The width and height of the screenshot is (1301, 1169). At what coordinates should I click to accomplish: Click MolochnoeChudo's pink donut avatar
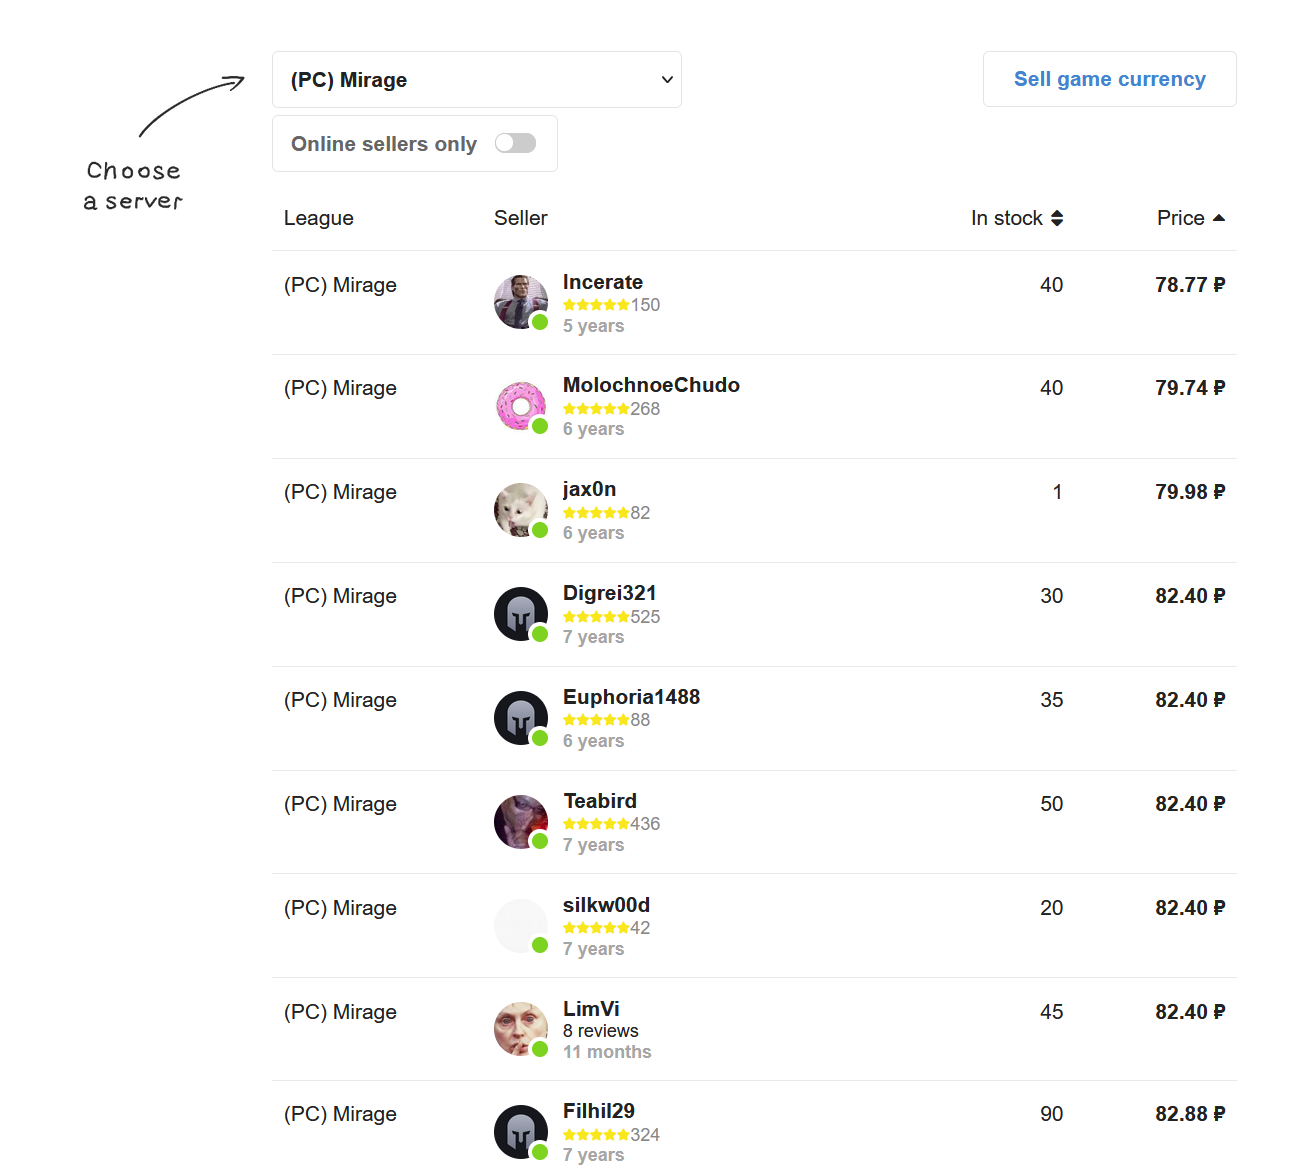tap(520, 405)
